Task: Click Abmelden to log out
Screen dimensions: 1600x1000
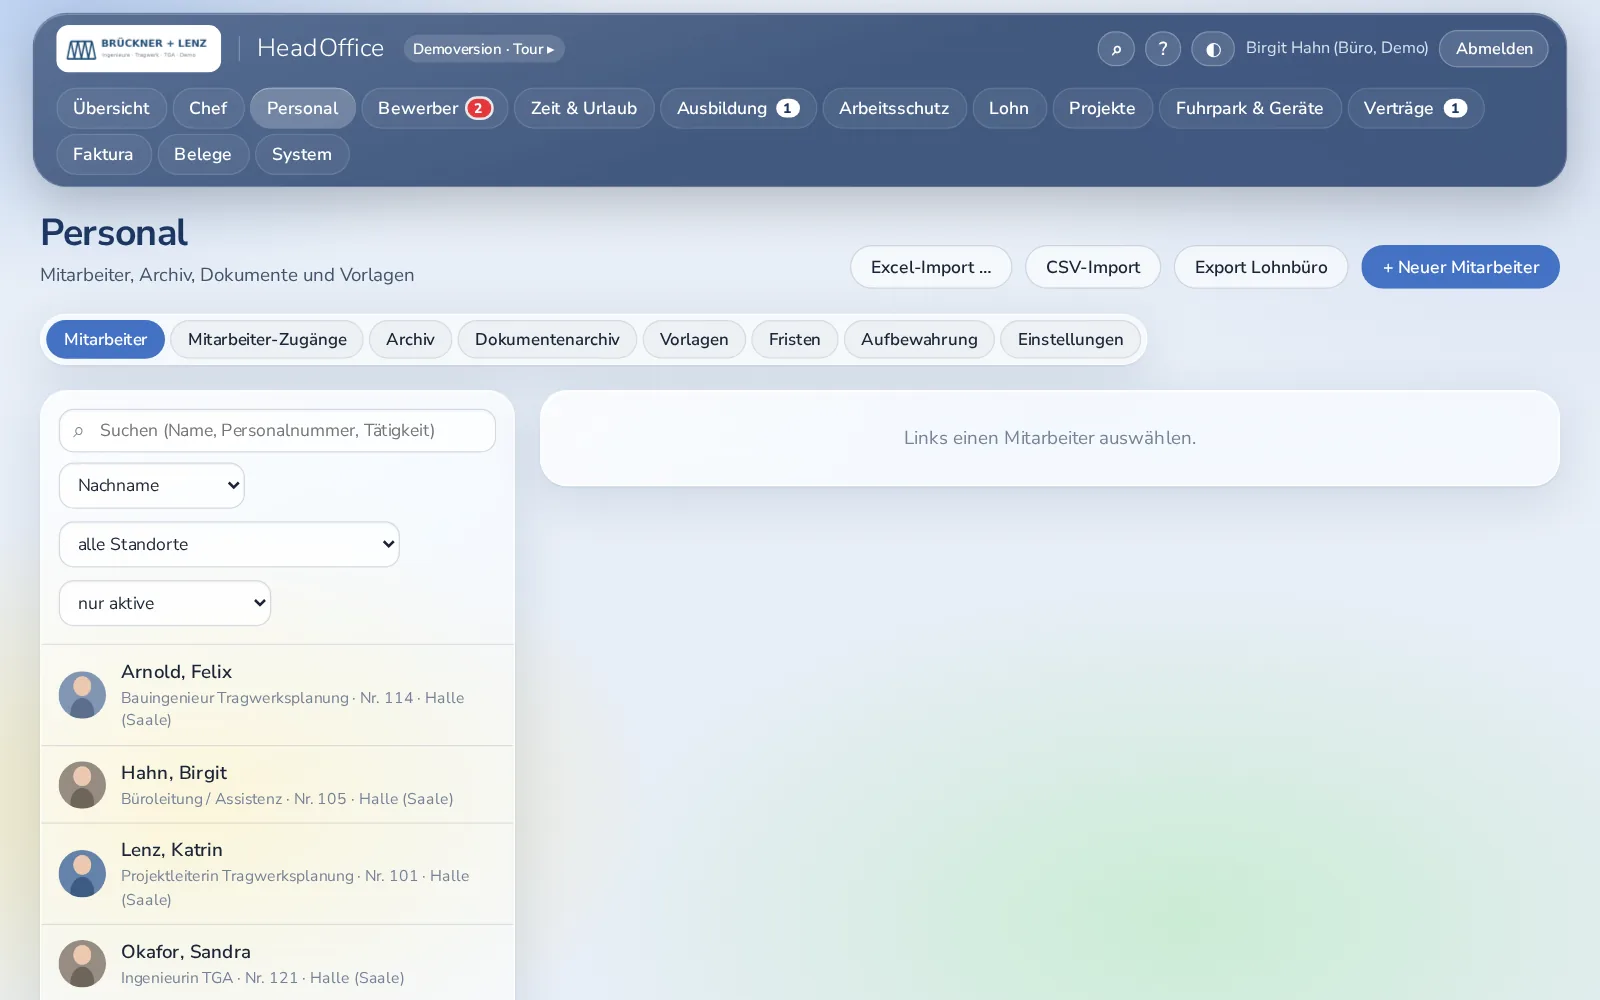Action: pos(1494,48)
